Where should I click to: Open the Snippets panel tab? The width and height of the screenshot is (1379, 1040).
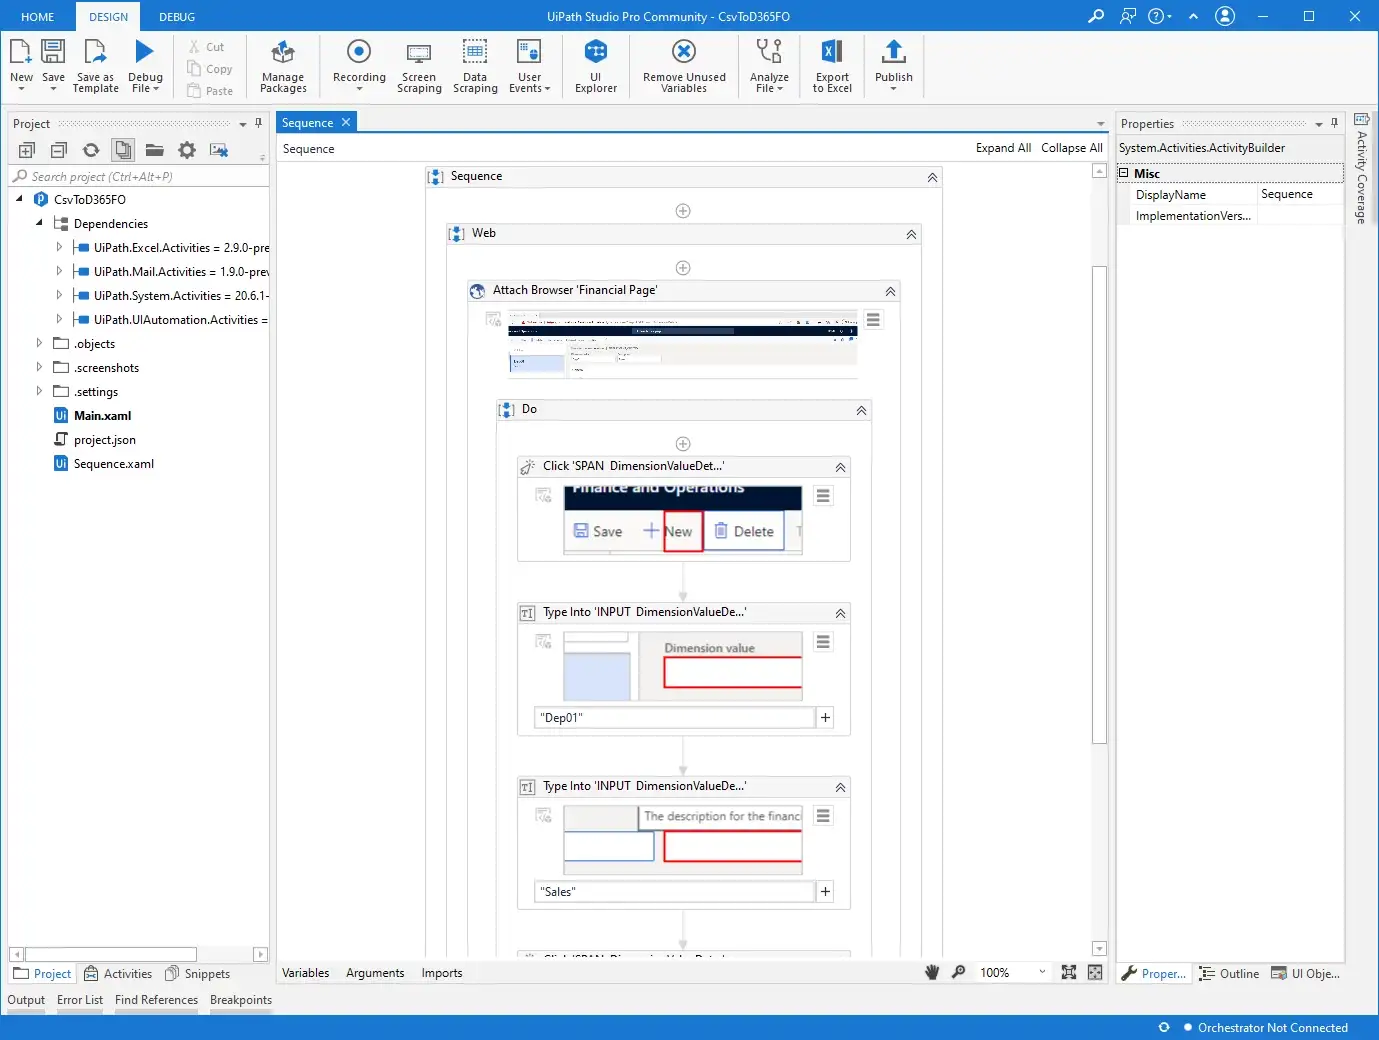(197, 974)
